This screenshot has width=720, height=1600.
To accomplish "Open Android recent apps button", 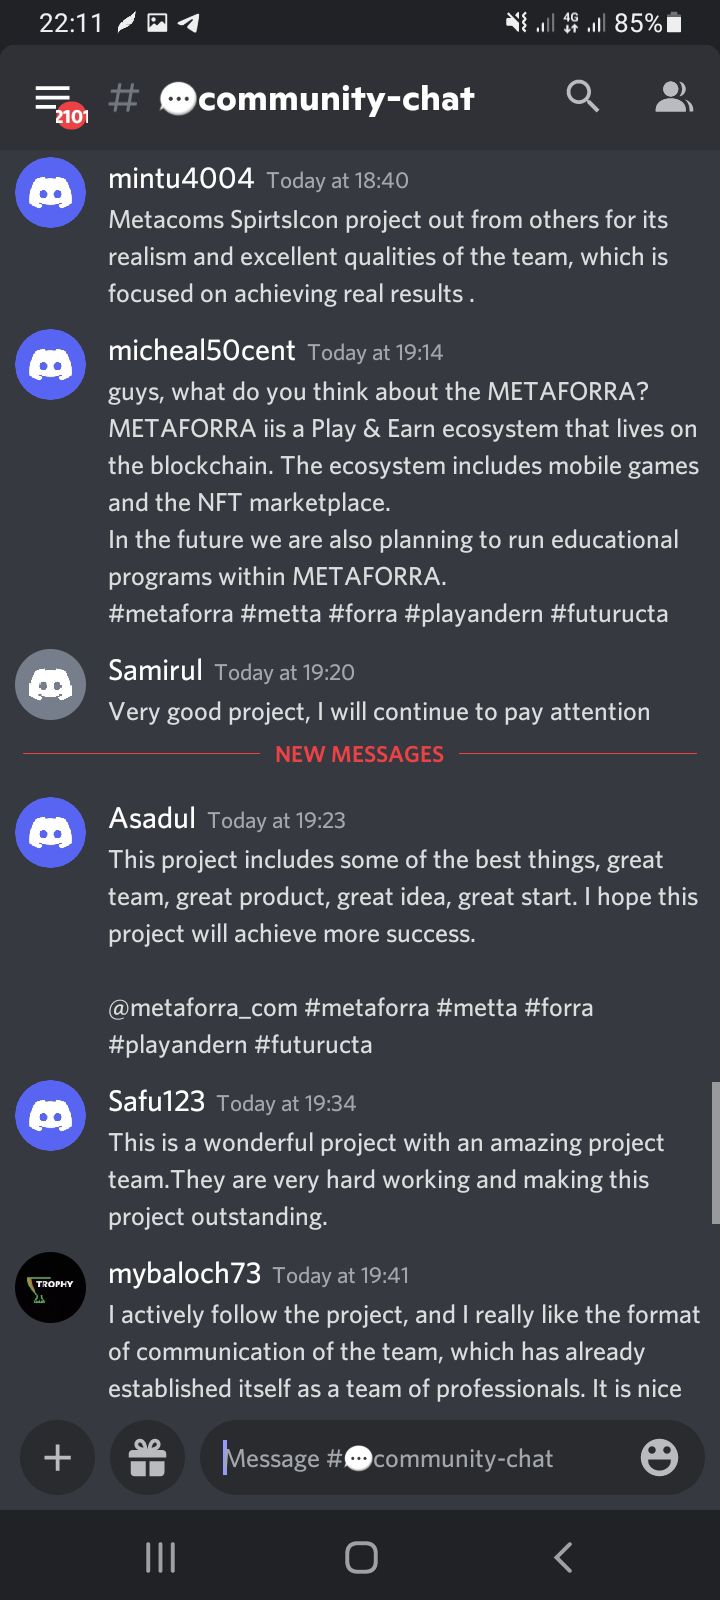I will tap(160, 1557).
